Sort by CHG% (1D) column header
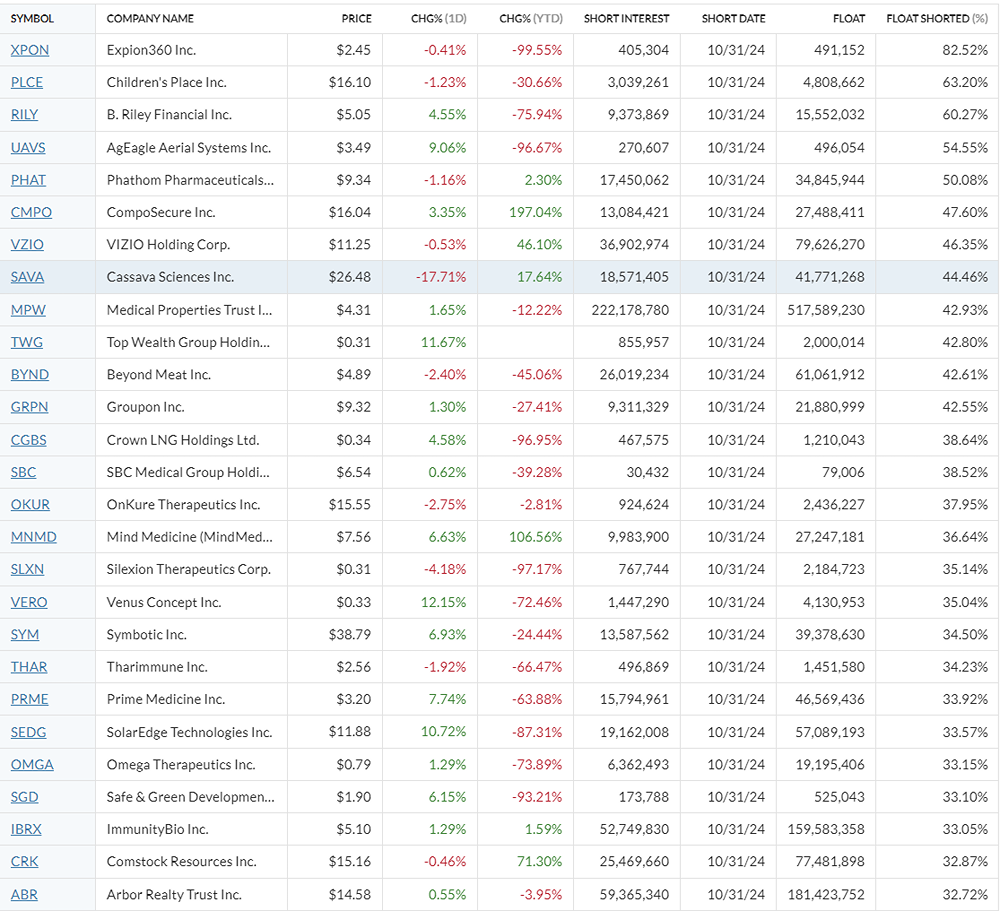This screenshot has width=1000, height=911. [x=439, y=19]
